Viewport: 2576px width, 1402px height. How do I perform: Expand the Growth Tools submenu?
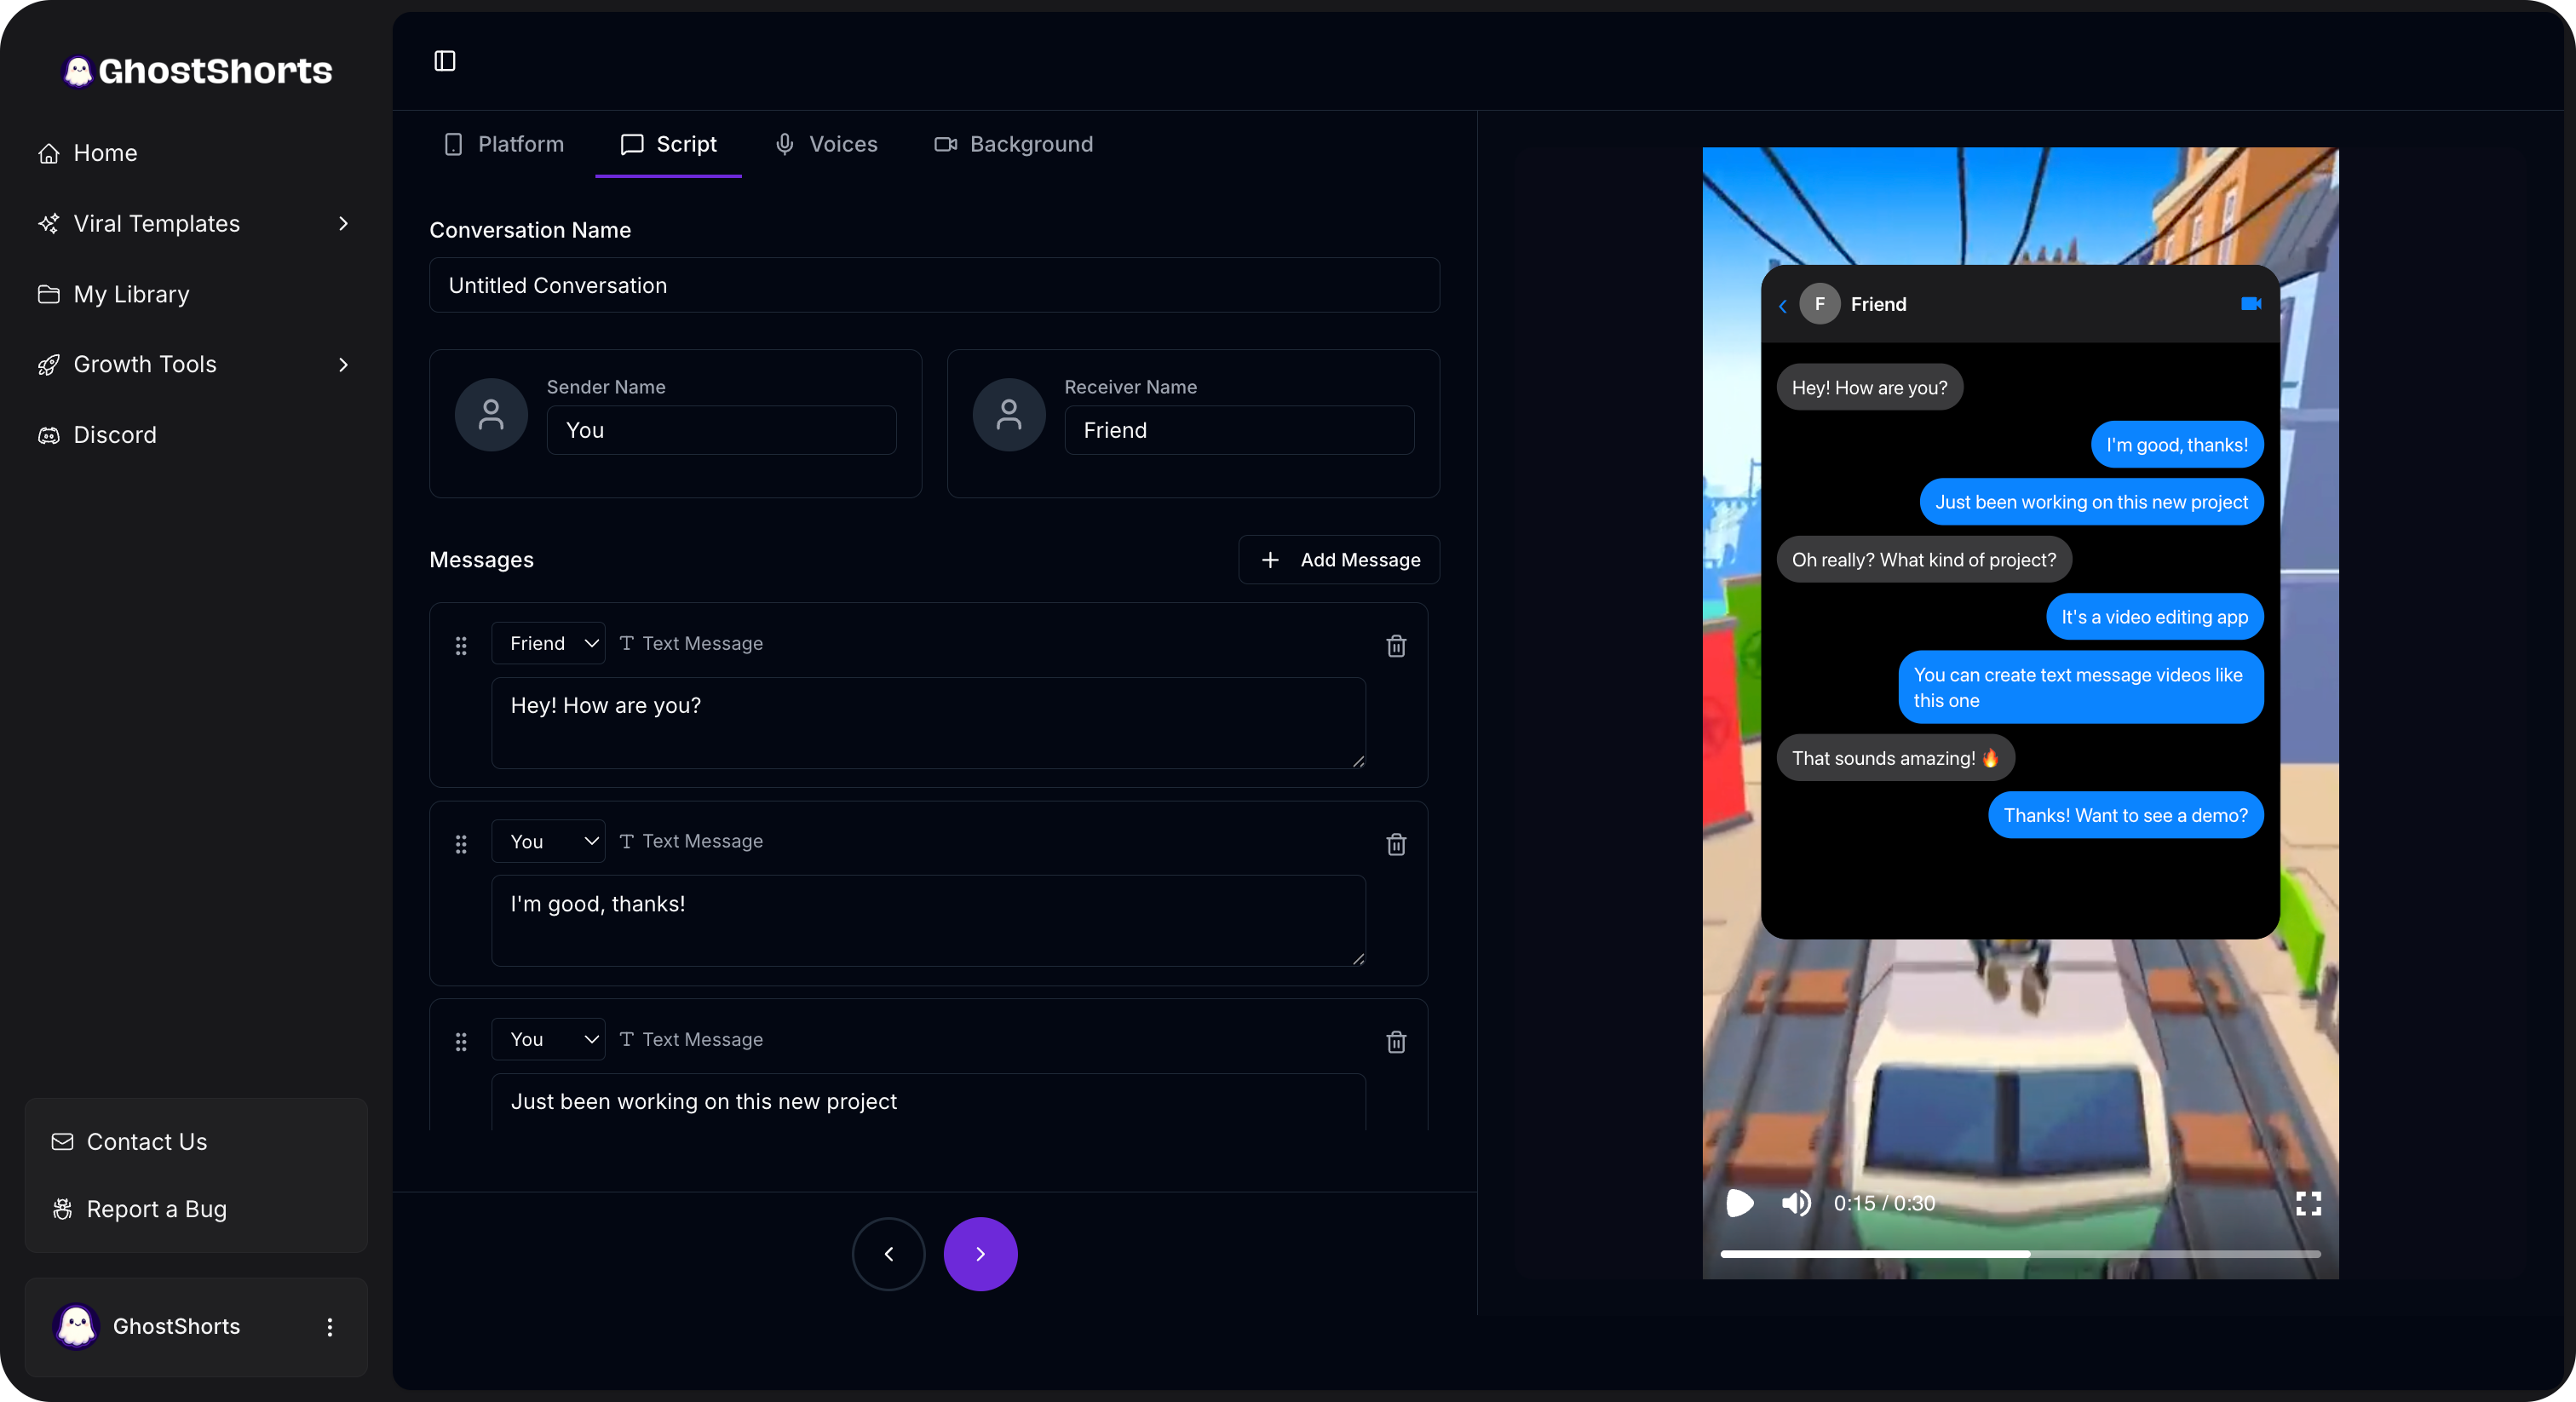tap(343, 365)
